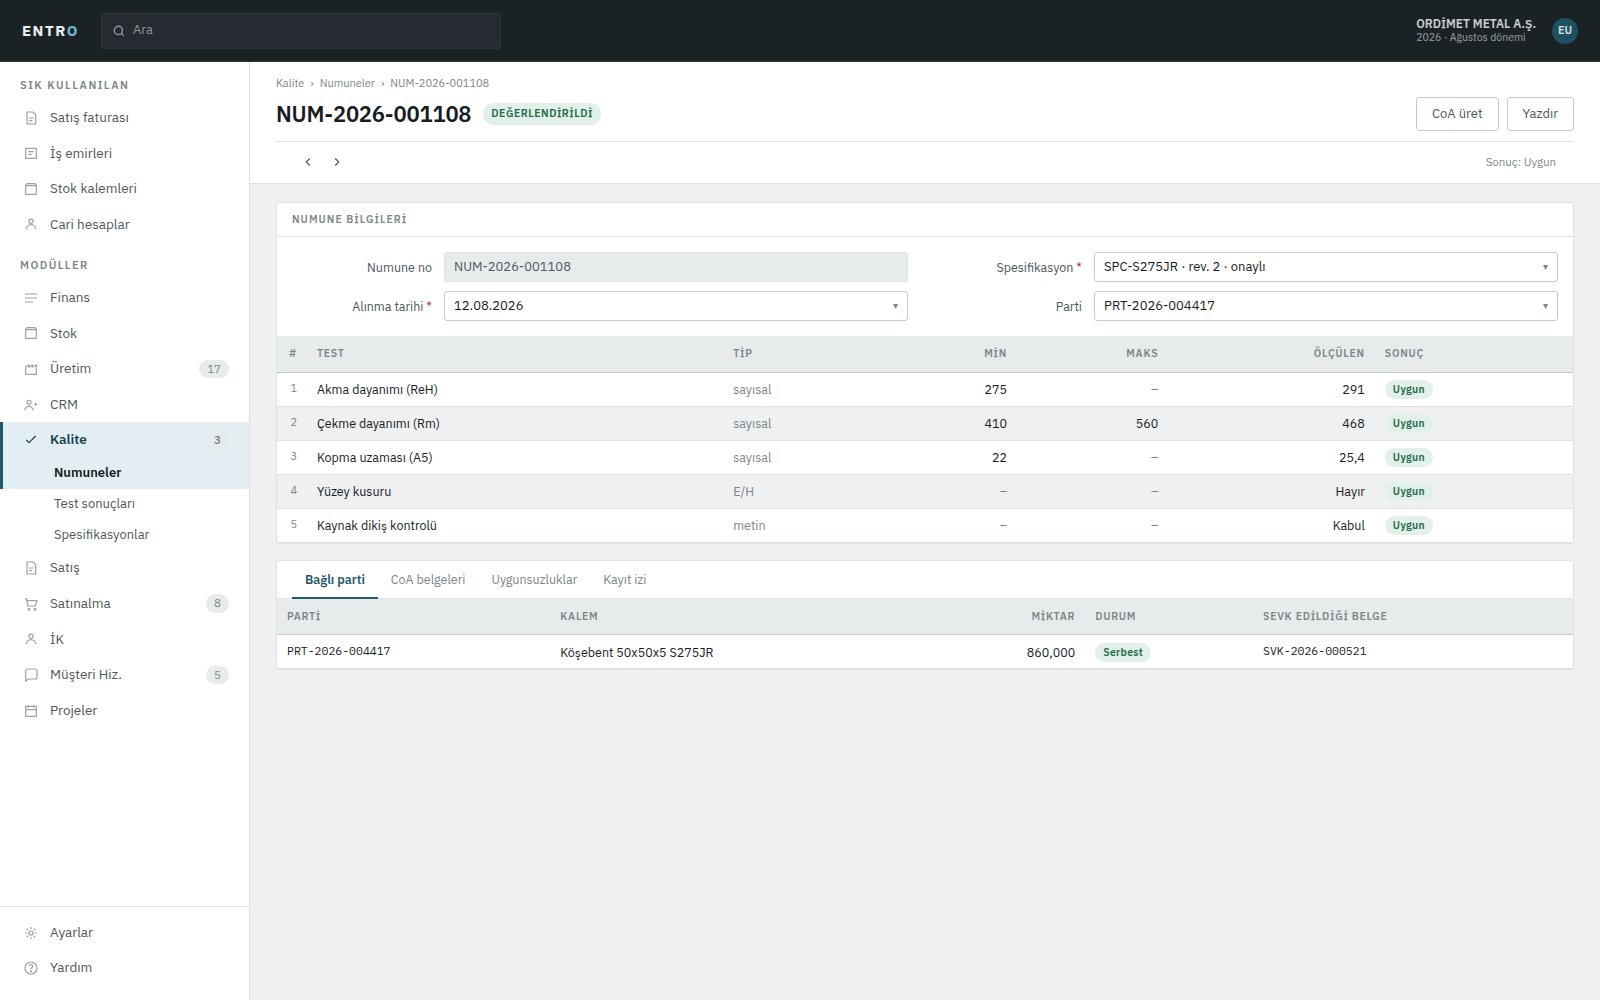Click the Yazdır button
The width and height of the screenshot is (1600, 1000).
pyautogui.click(x=1540, y=114)
